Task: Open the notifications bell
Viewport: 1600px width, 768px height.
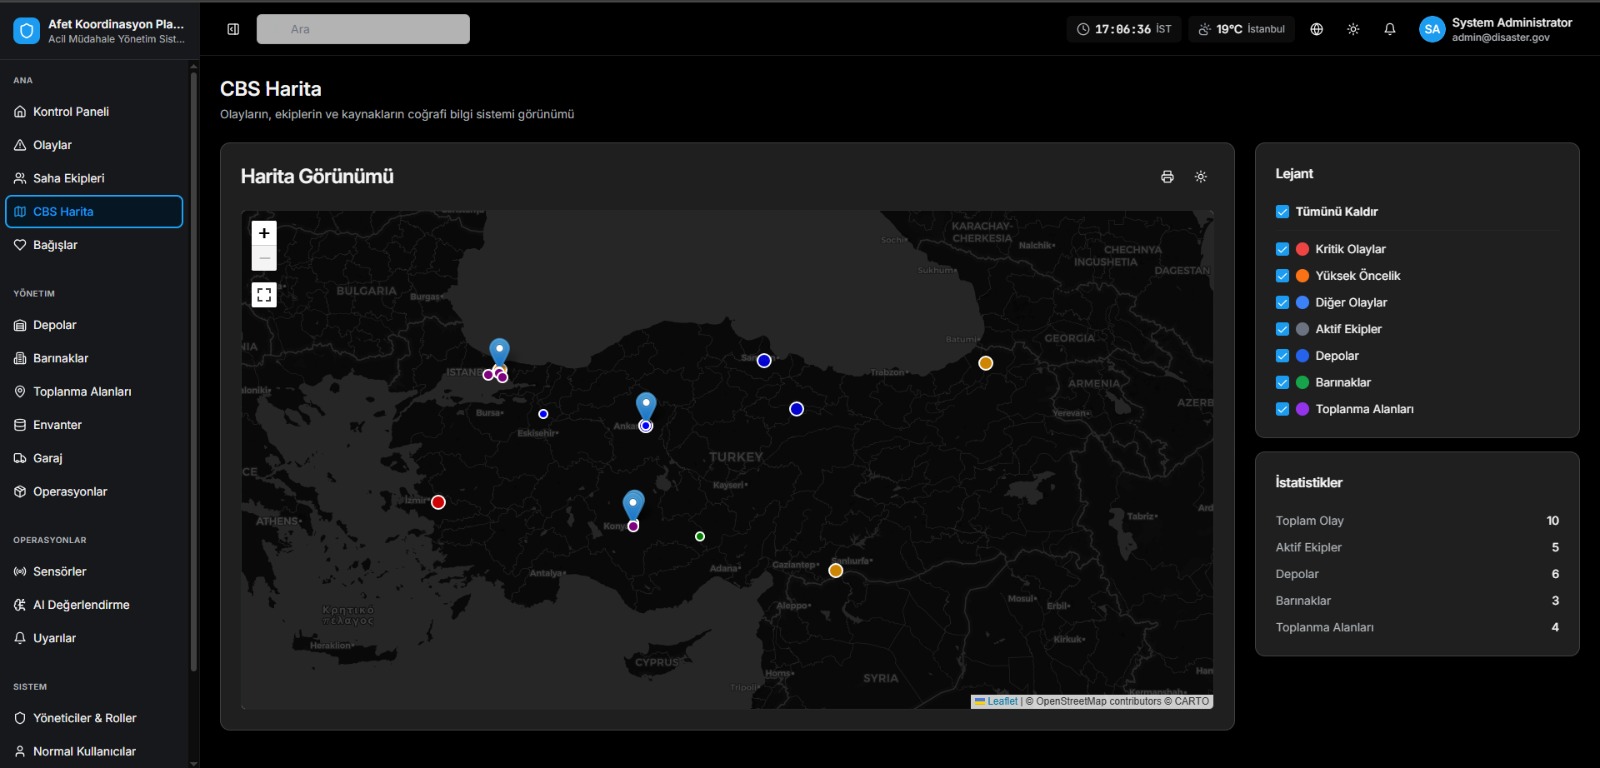Action: (x=1390, y=29)
